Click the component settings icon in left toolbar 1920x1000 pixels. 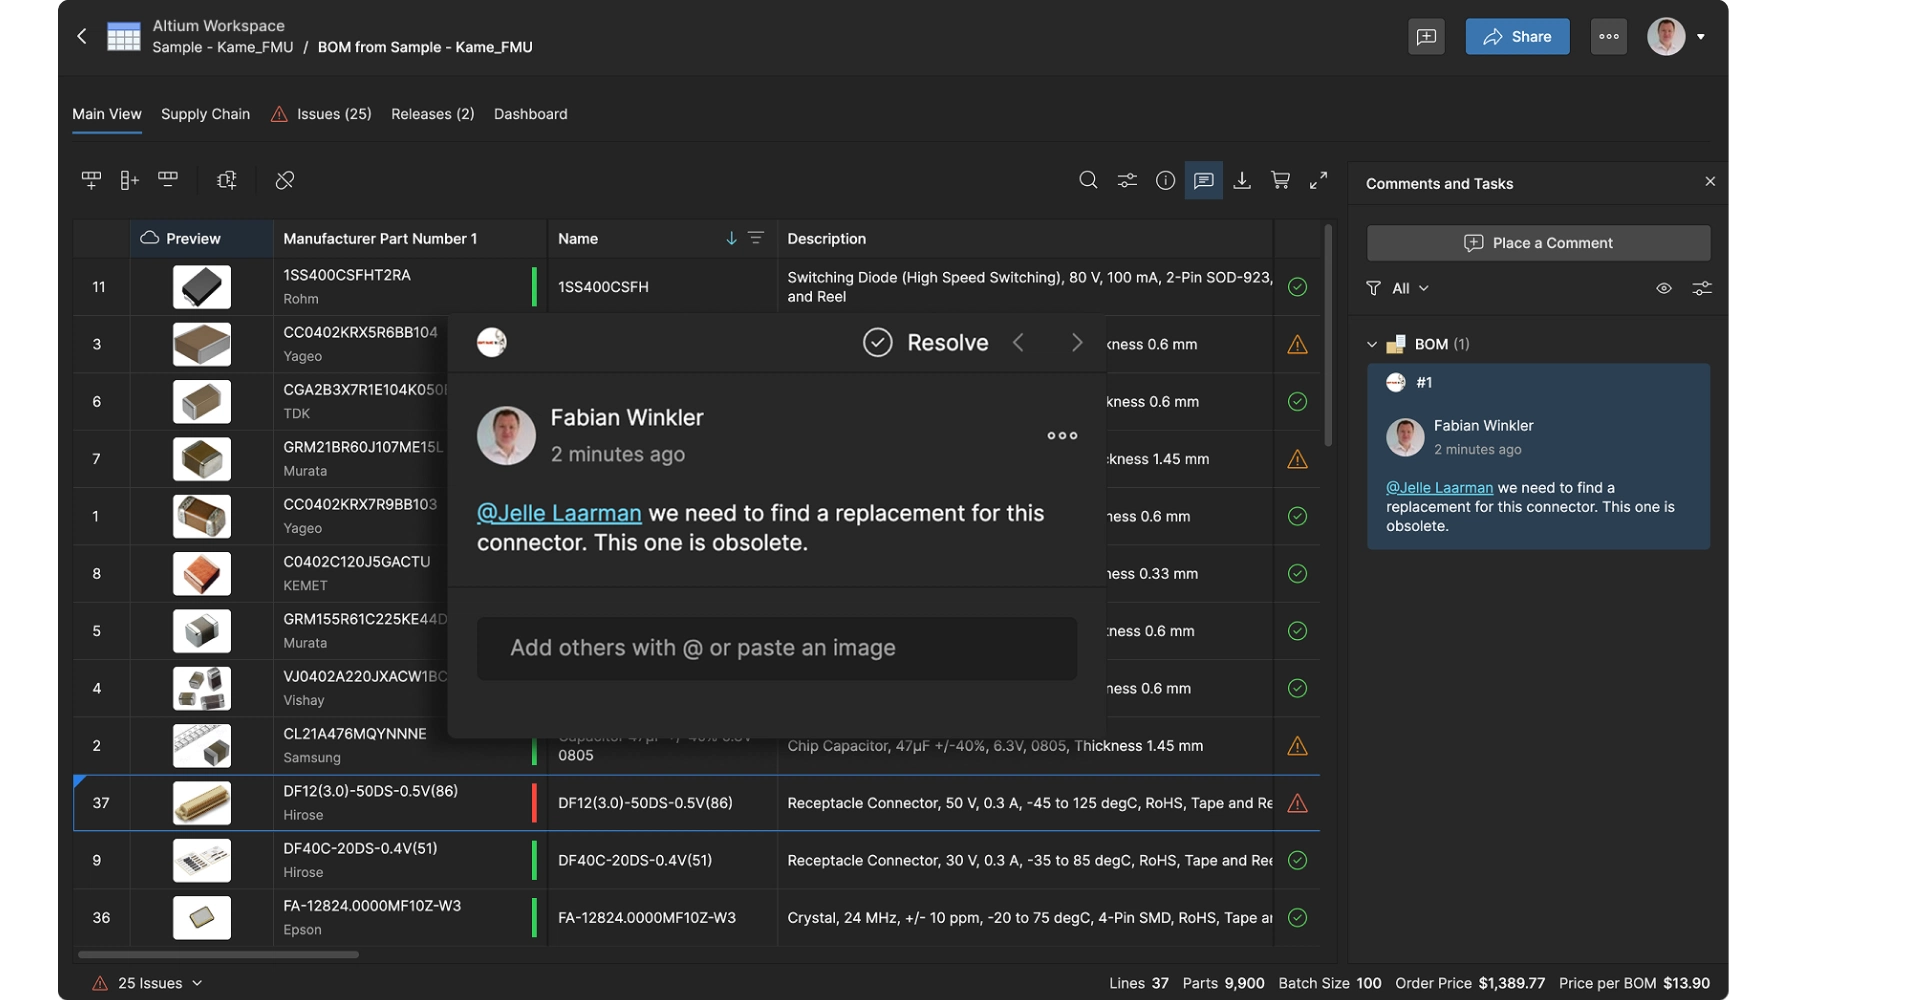tap(227, 180)
